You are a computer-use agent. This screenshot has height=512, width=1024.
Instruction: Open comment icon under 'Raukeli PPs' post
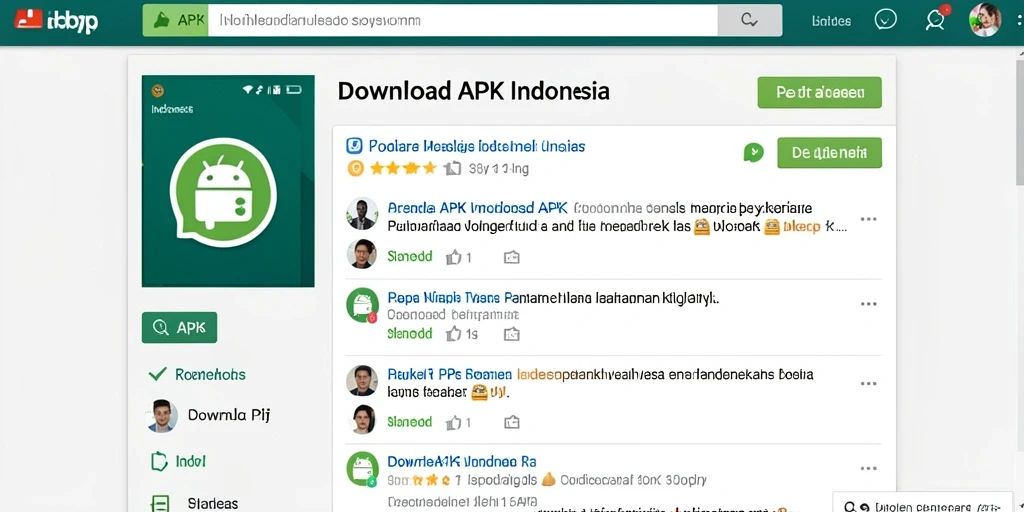(x=511, y=423)
